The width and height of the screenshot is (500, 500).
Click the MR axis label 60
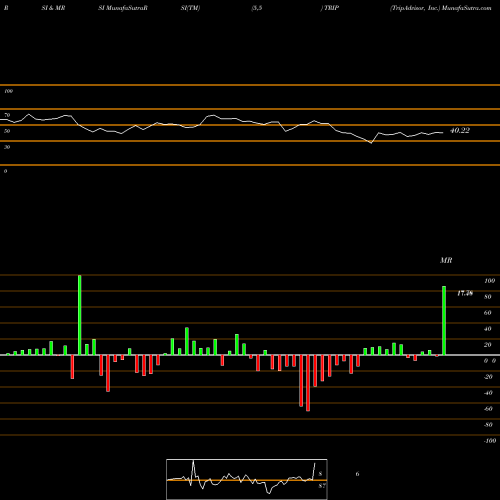point(487,313)
